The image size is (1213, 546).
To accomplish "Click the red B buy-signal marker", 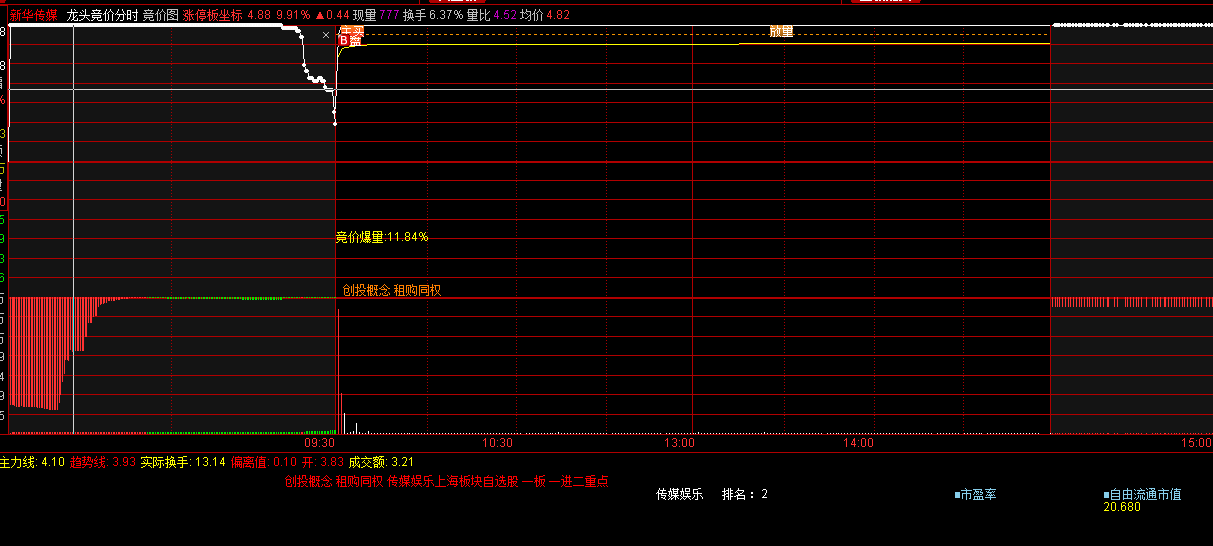I will click(x=344, y=42).
